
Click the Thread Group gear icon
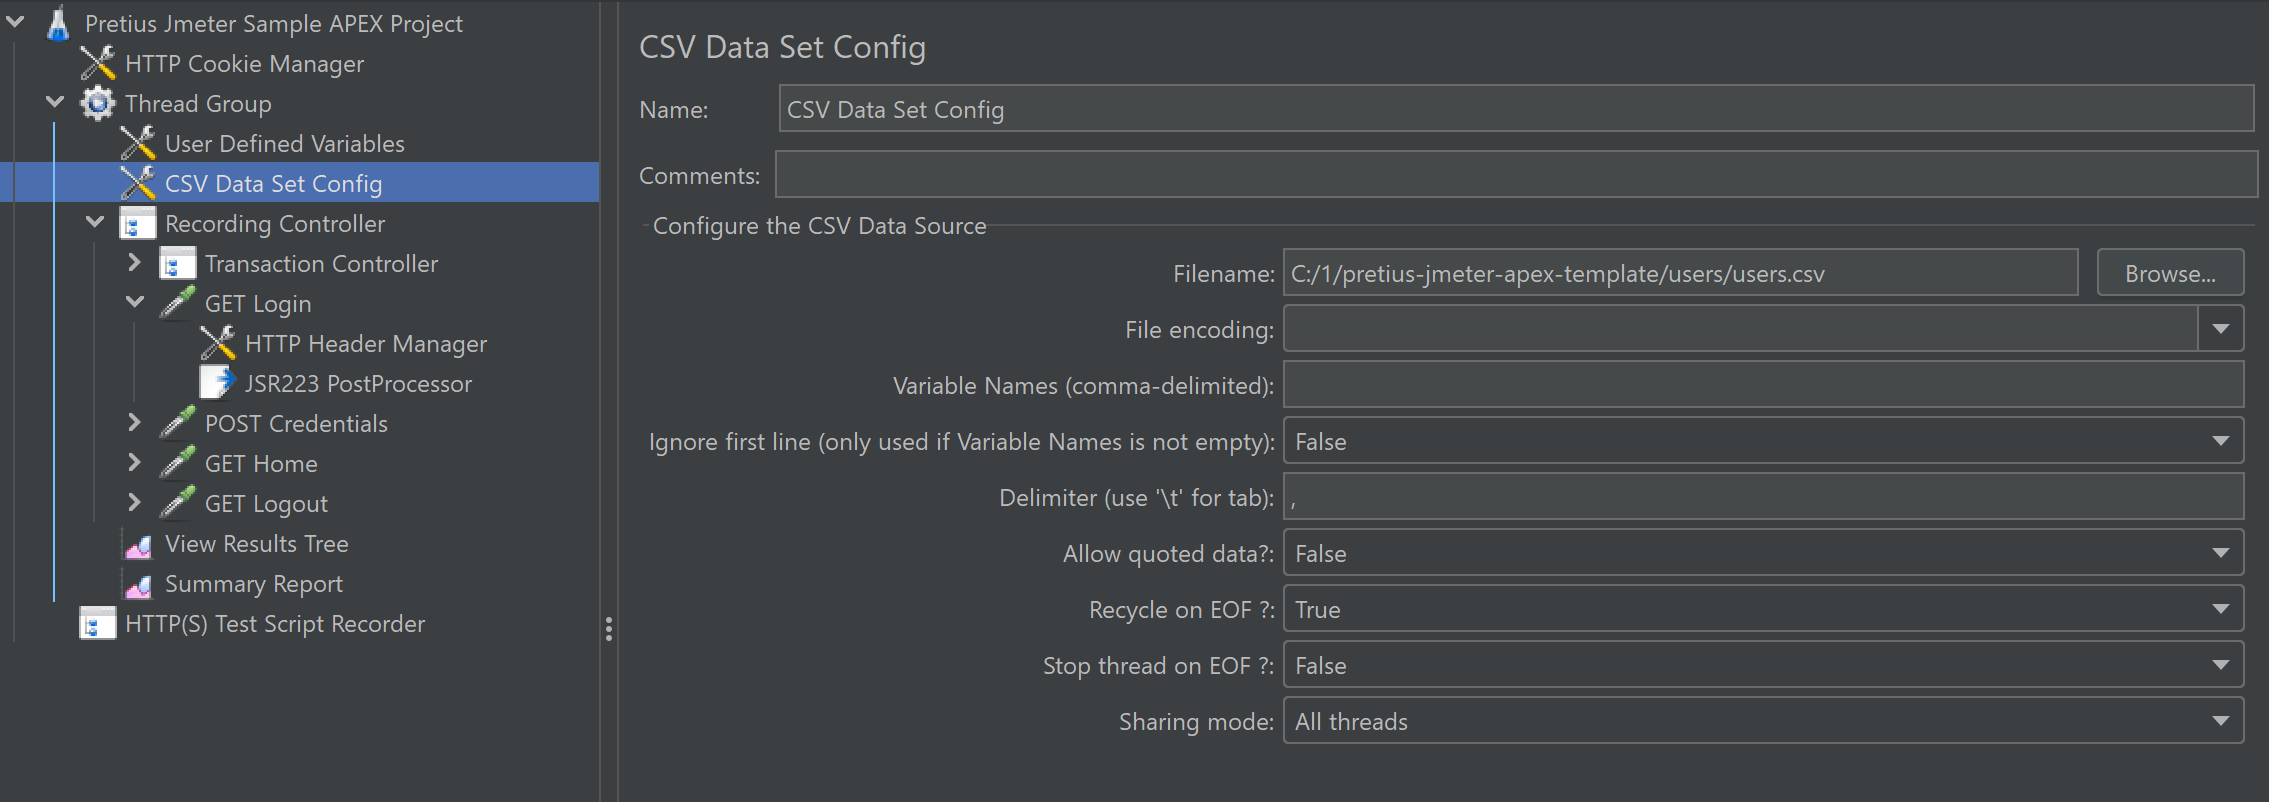pos(97,103)
